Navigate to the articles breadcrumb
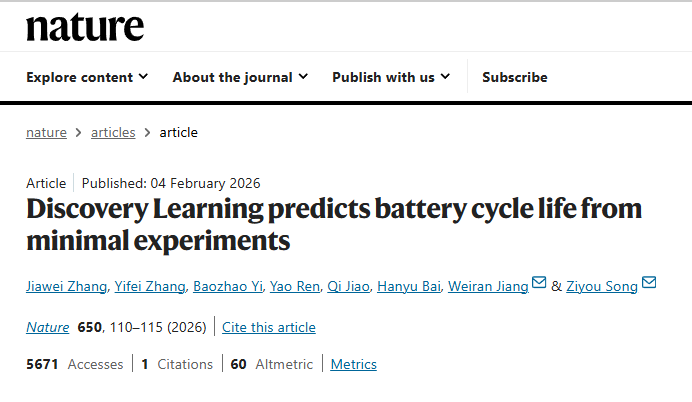The image size is (692, 402). (x=113, y=132)
